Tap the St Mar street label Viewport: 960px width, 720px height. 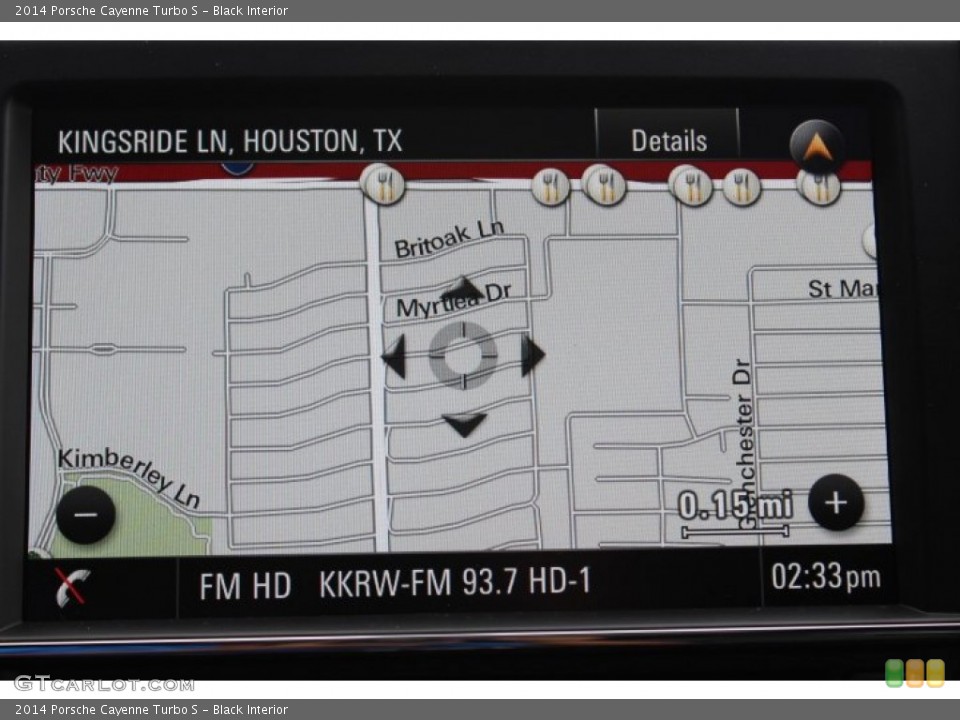pyautogui.click(x=842, y=288)
